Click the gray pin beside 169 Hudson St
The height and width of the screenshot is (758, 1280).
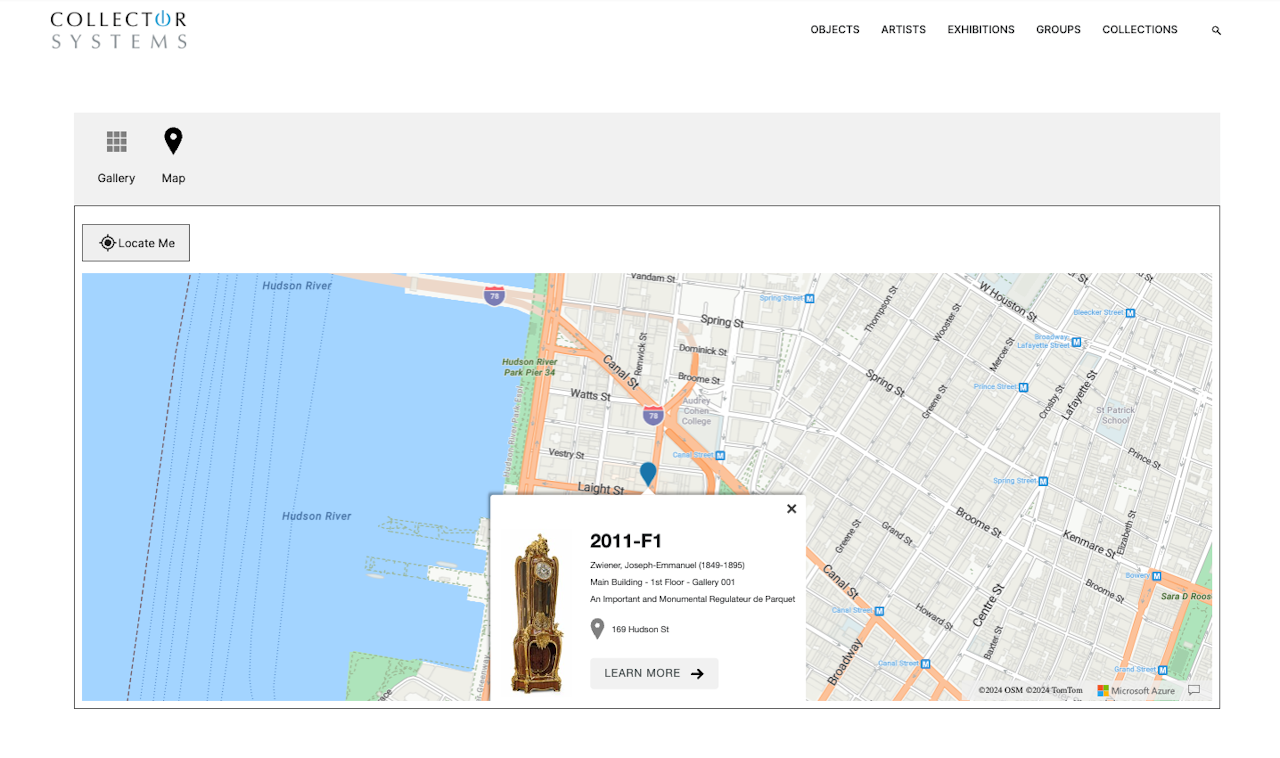(x=598, y=629)
